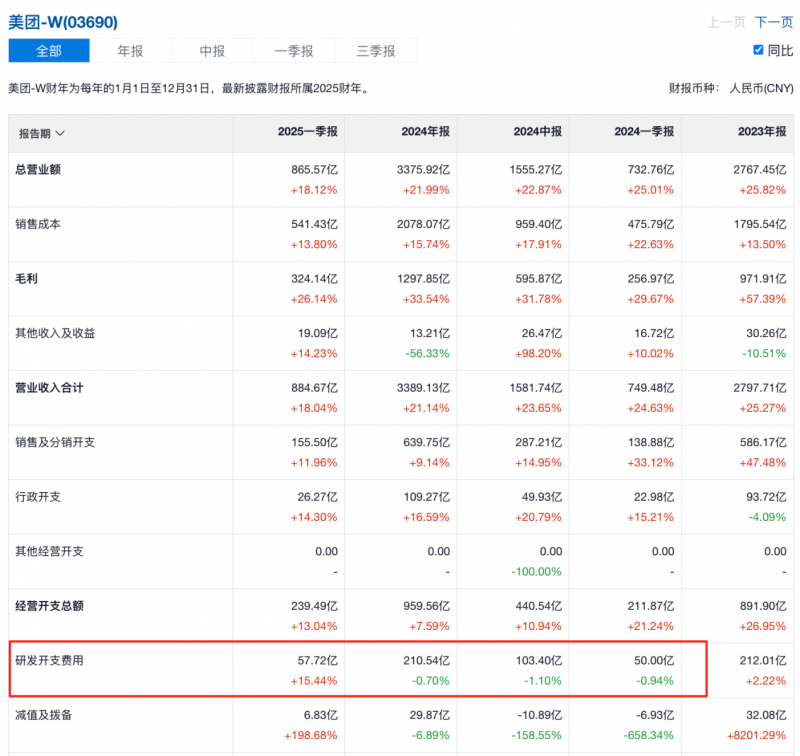Click the 732.76亿 revenue value
Viewport: 800px width, 756px height.
[651, 169]
